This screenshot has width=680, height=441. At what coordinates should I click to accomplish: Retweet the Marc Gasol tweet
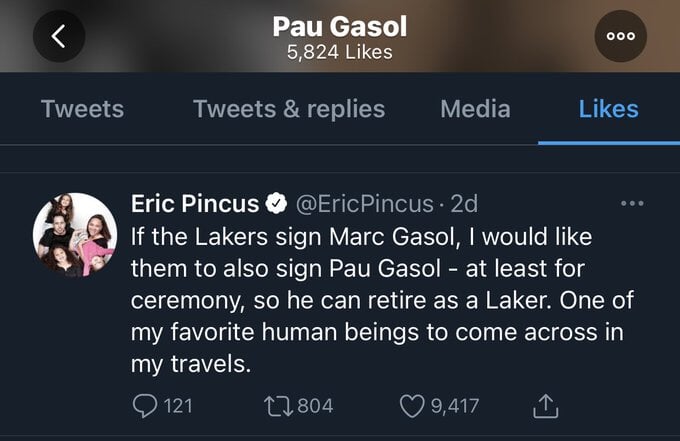pos(279,406)
